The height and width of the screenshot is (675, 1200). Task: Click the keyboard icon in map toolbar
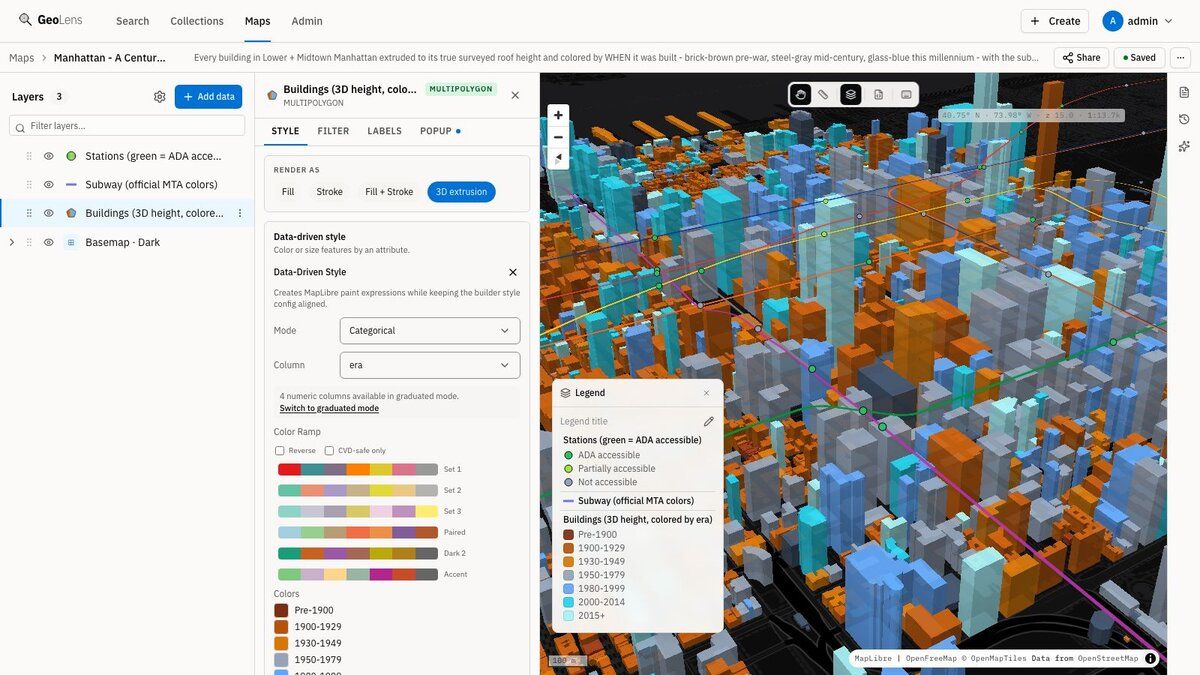(906, 94)
